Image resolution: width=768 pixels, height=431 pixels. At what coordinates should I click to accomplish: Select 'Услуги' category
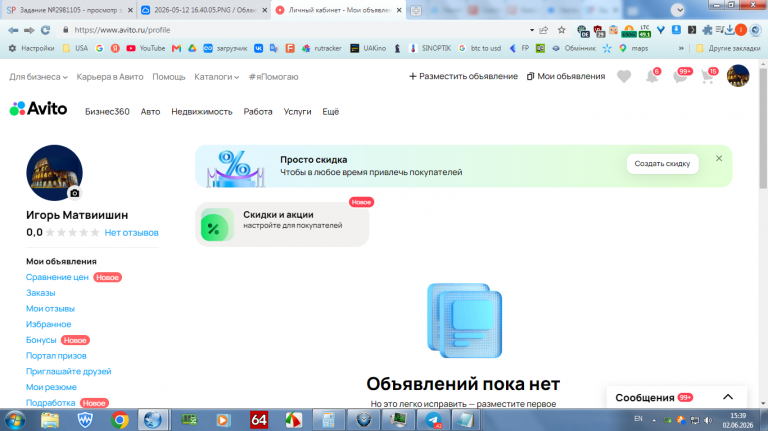(297, 112)
